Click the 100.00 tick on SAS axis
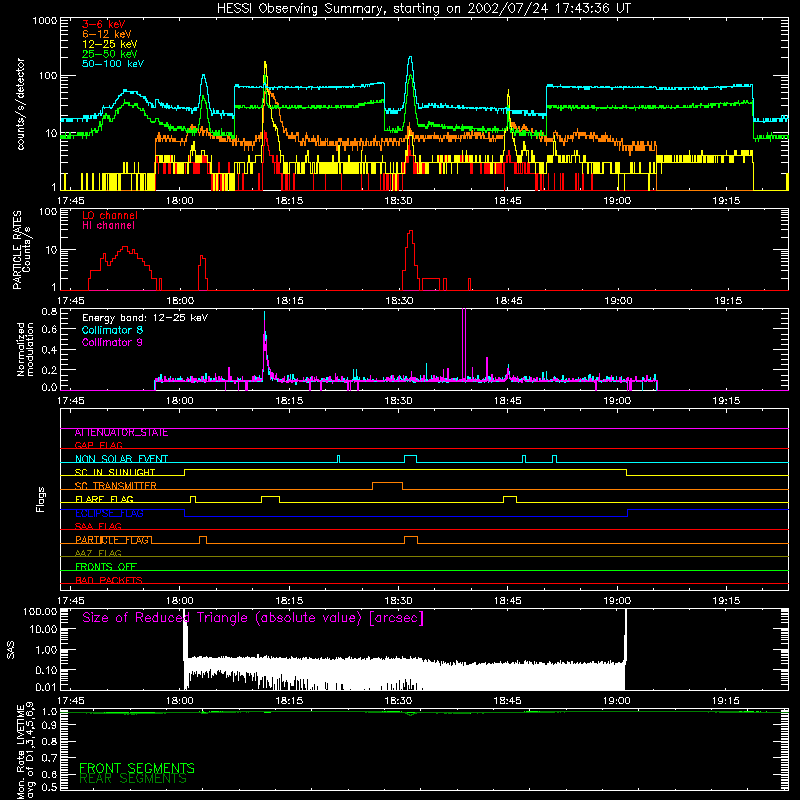 (40, 611)
